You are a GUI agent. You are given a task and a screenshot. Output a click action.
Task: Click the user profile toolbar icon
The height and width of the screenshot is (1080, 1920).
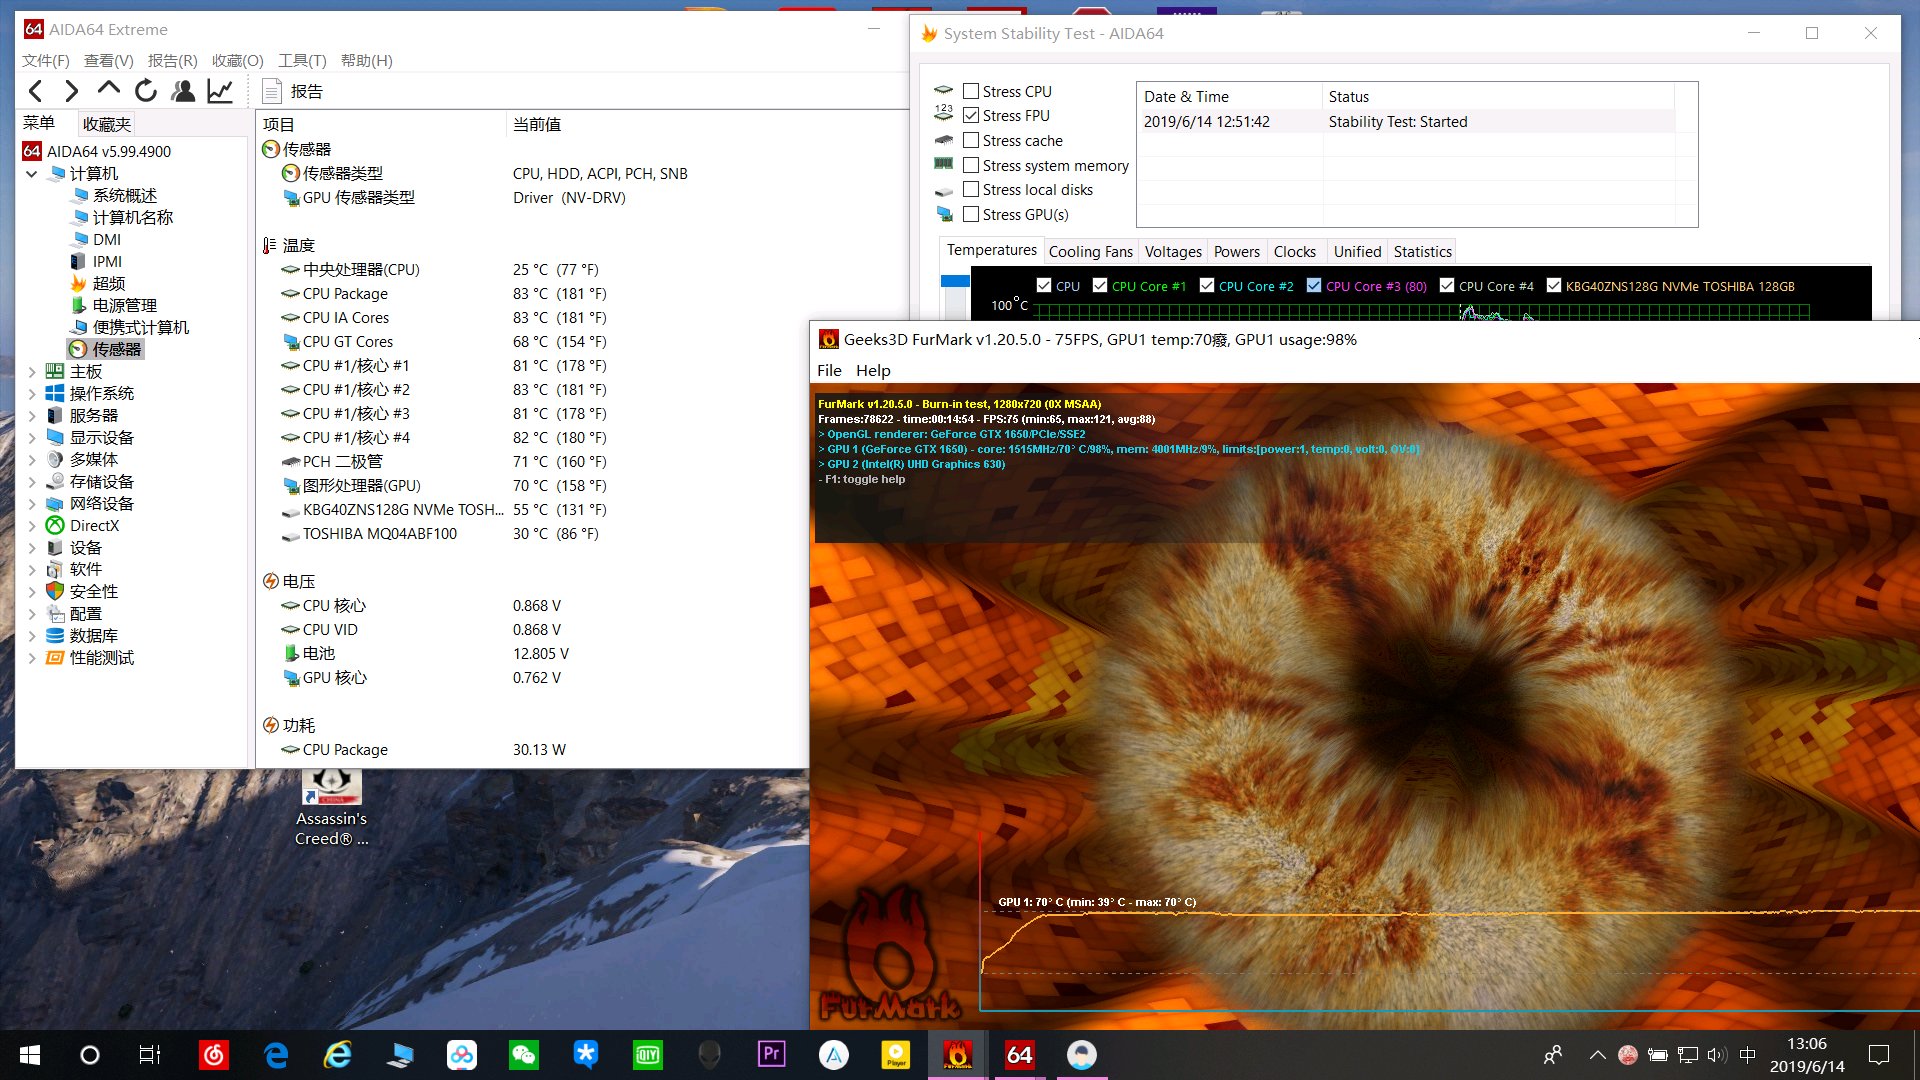click(x=183, y=91)
